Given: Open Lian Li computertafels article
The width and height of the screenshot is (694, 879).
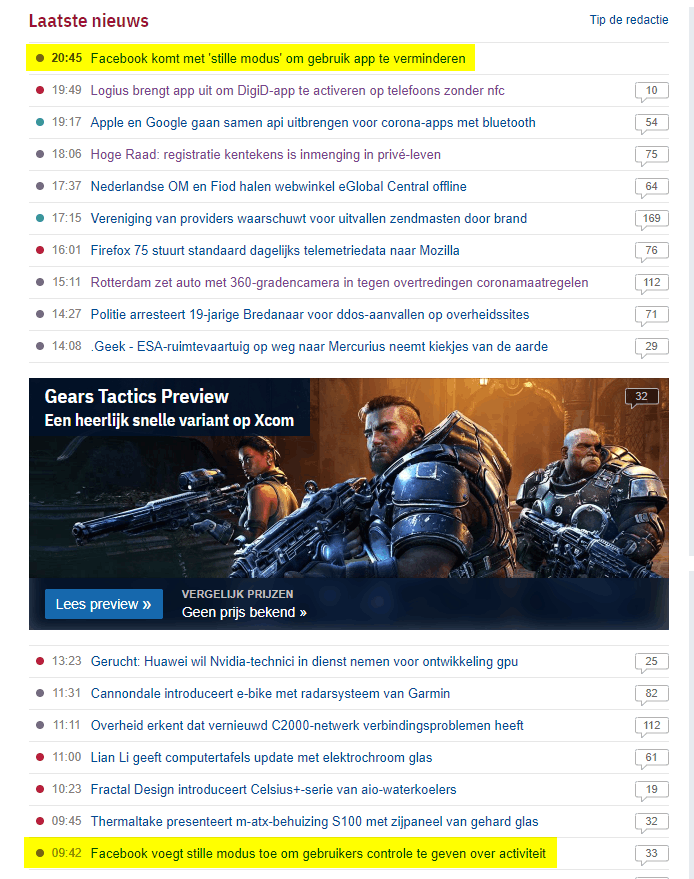Looking at the screenshot, I should (262, 757).
